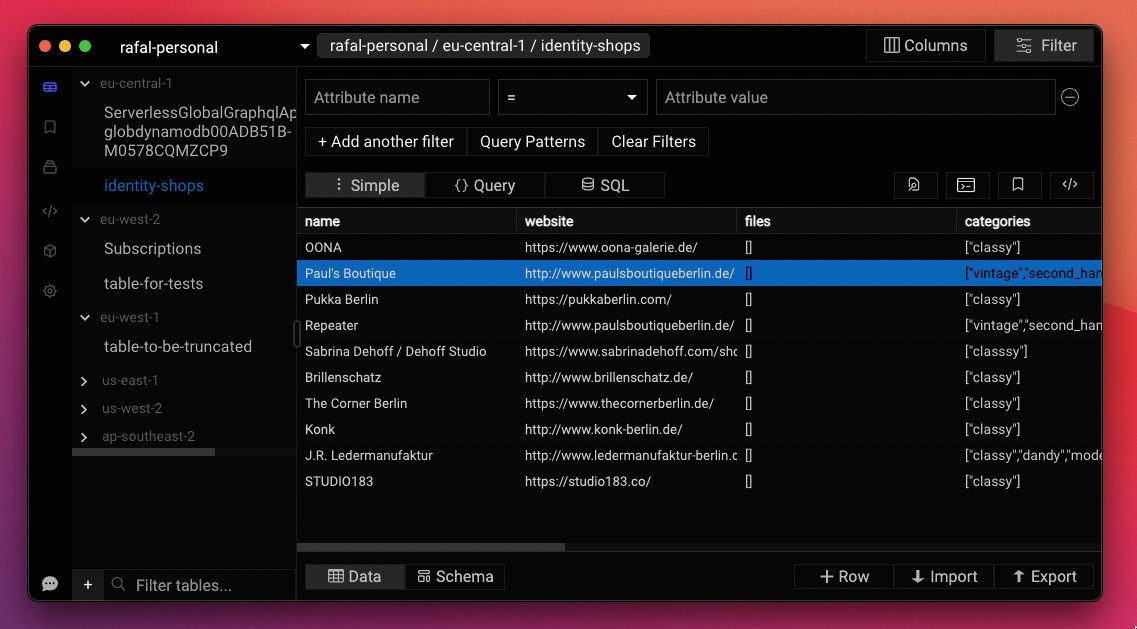Open the tables view icon in the sidebar
This screenshot has height=629, width=1137.
click(x=50, y=87)
